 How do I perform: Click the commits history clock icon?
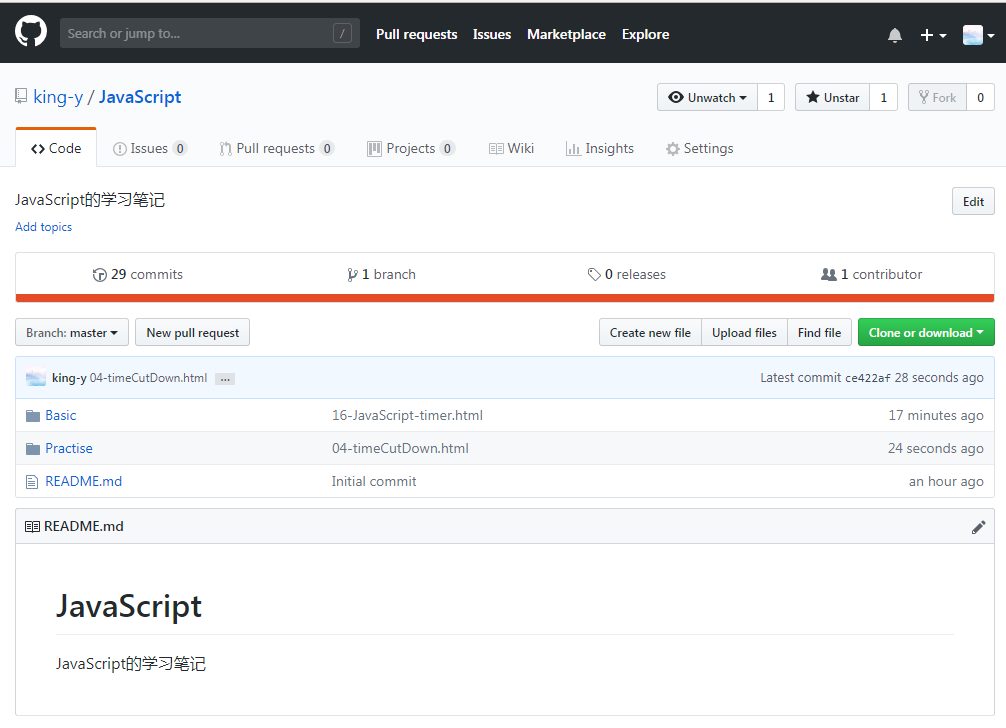(x=99, y=275)
